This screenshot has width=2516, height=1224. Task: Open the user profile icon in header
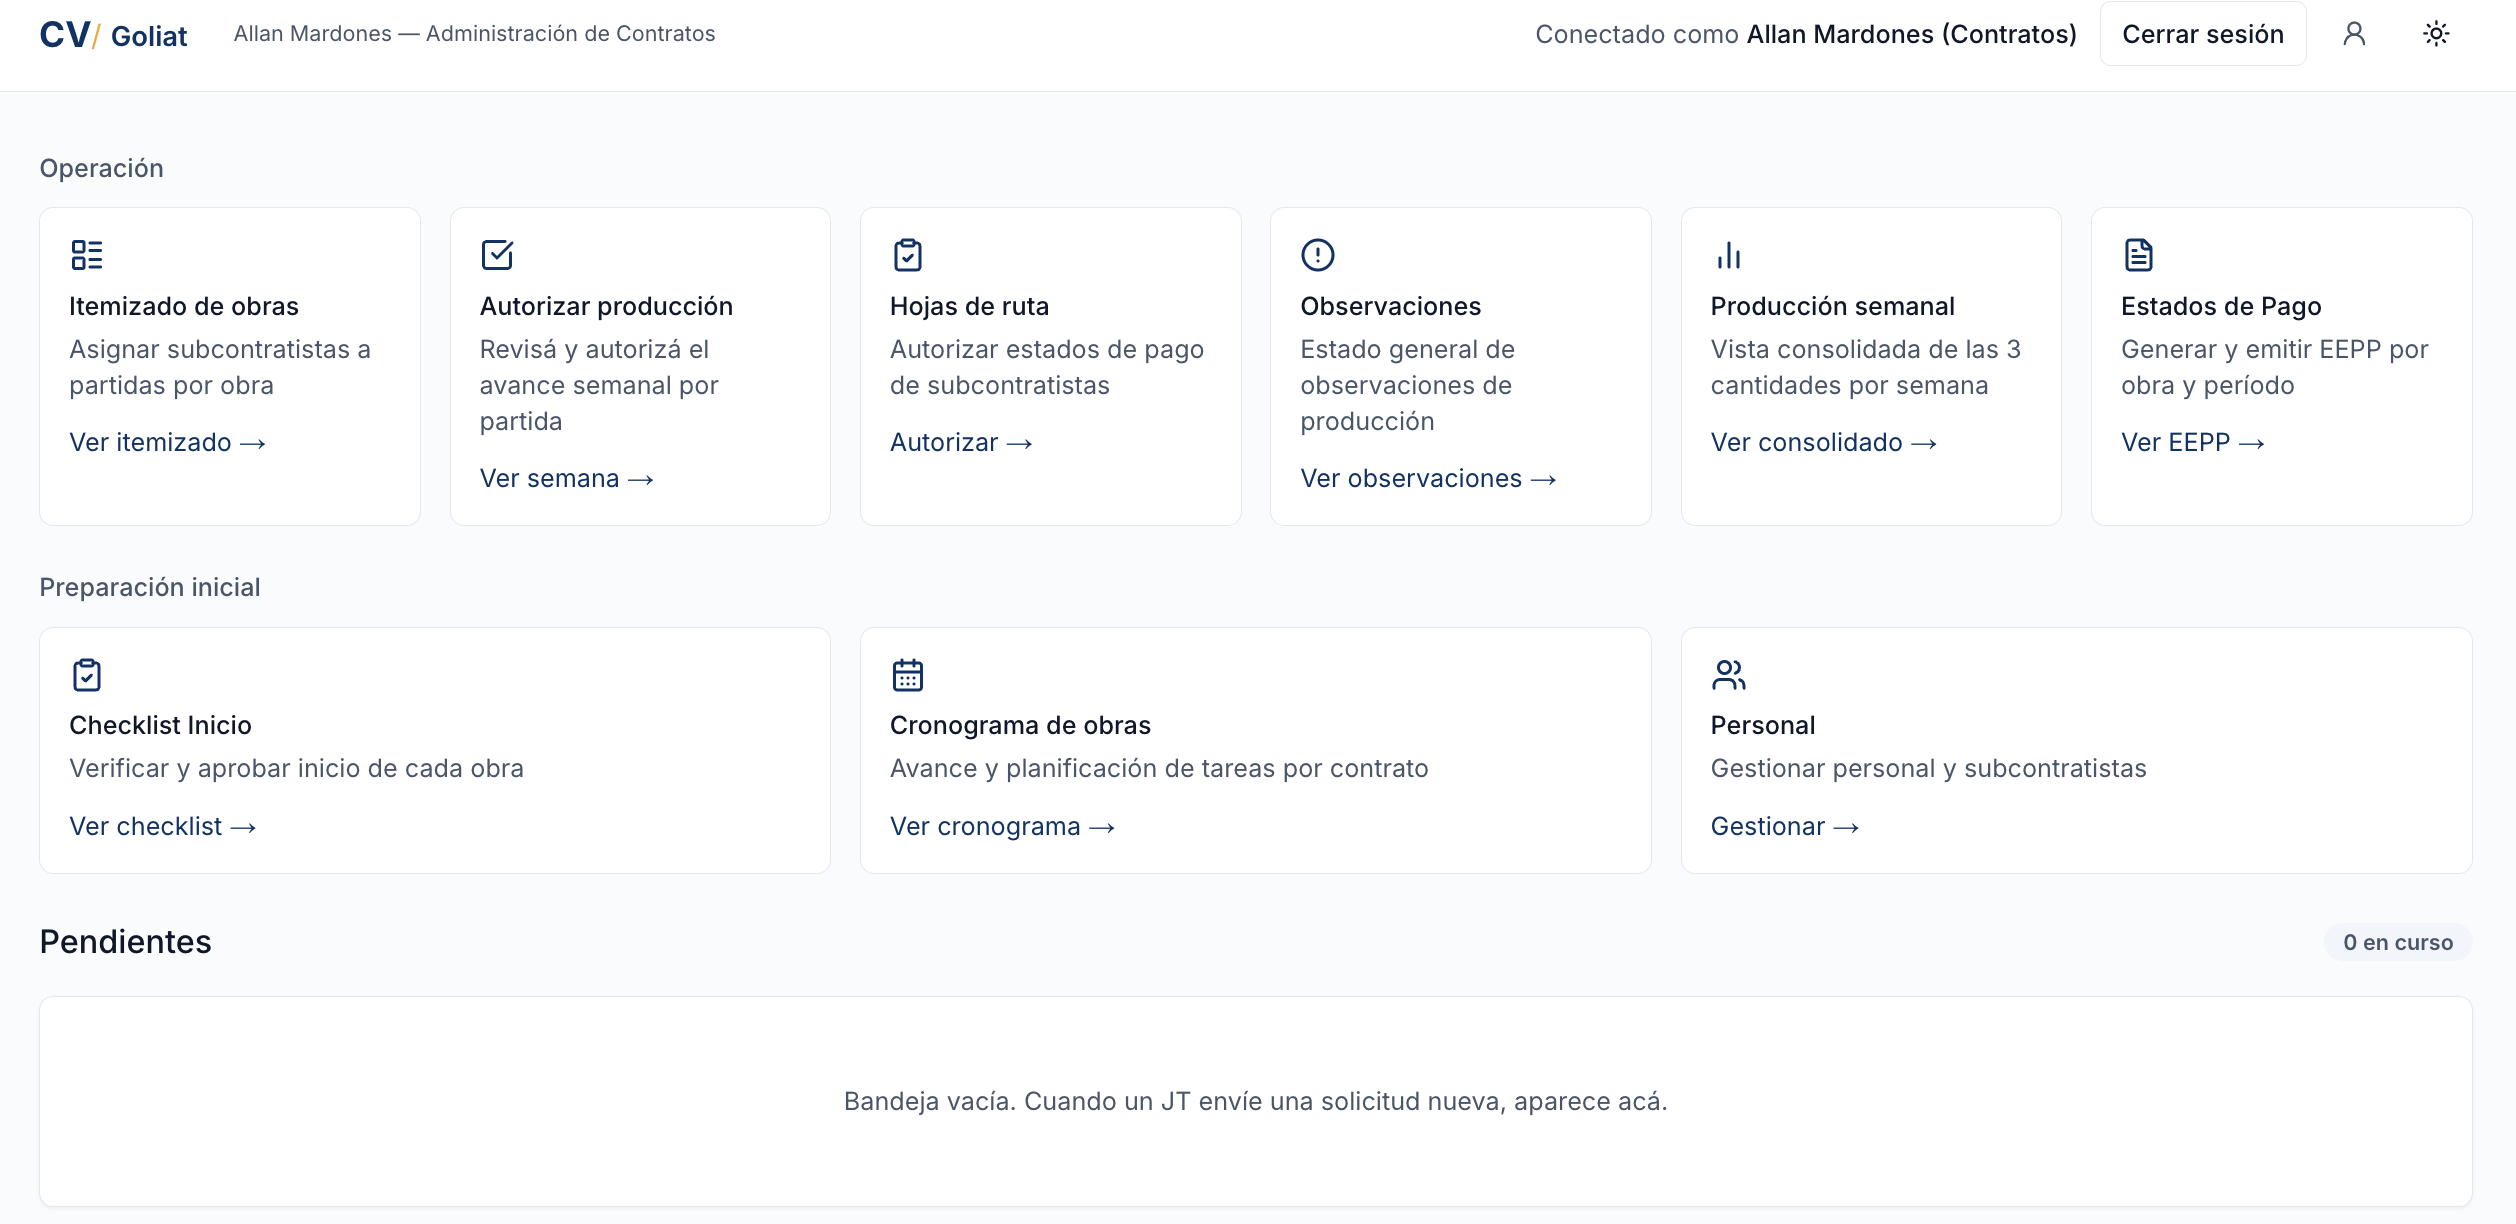(2354, 34)
